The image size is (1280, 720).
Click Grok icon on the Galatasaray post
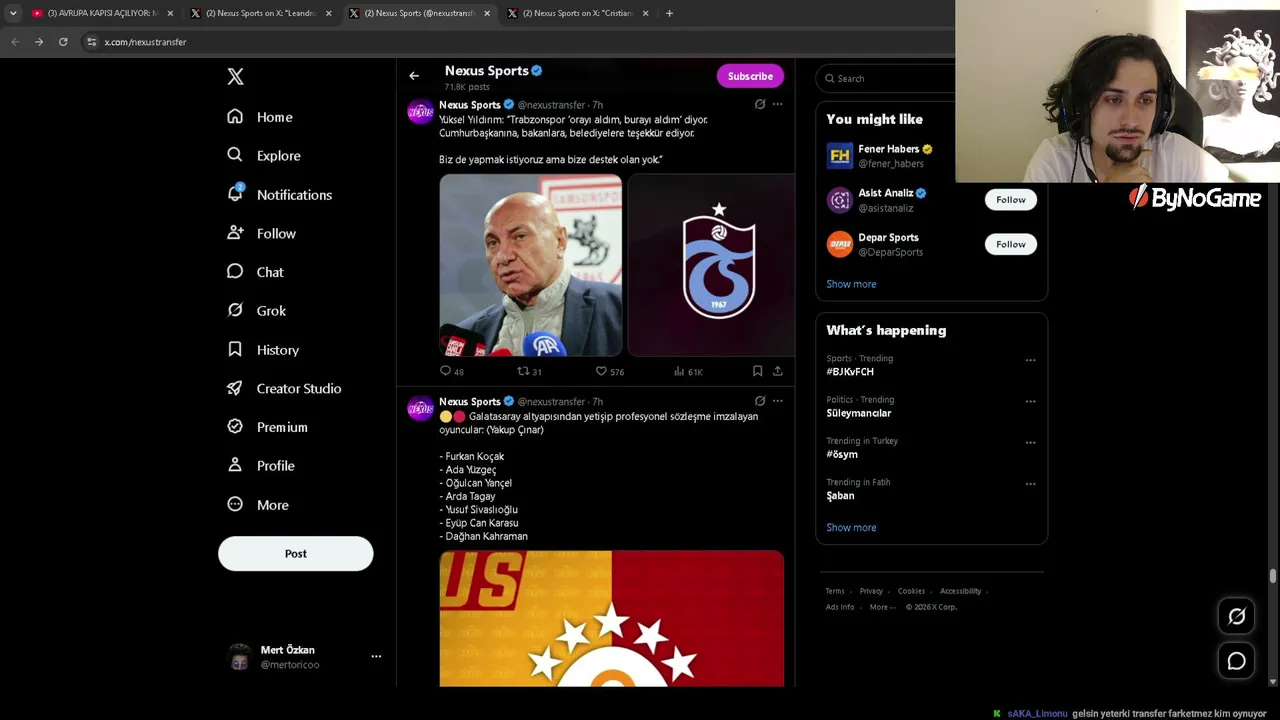[x=760, y=401]
